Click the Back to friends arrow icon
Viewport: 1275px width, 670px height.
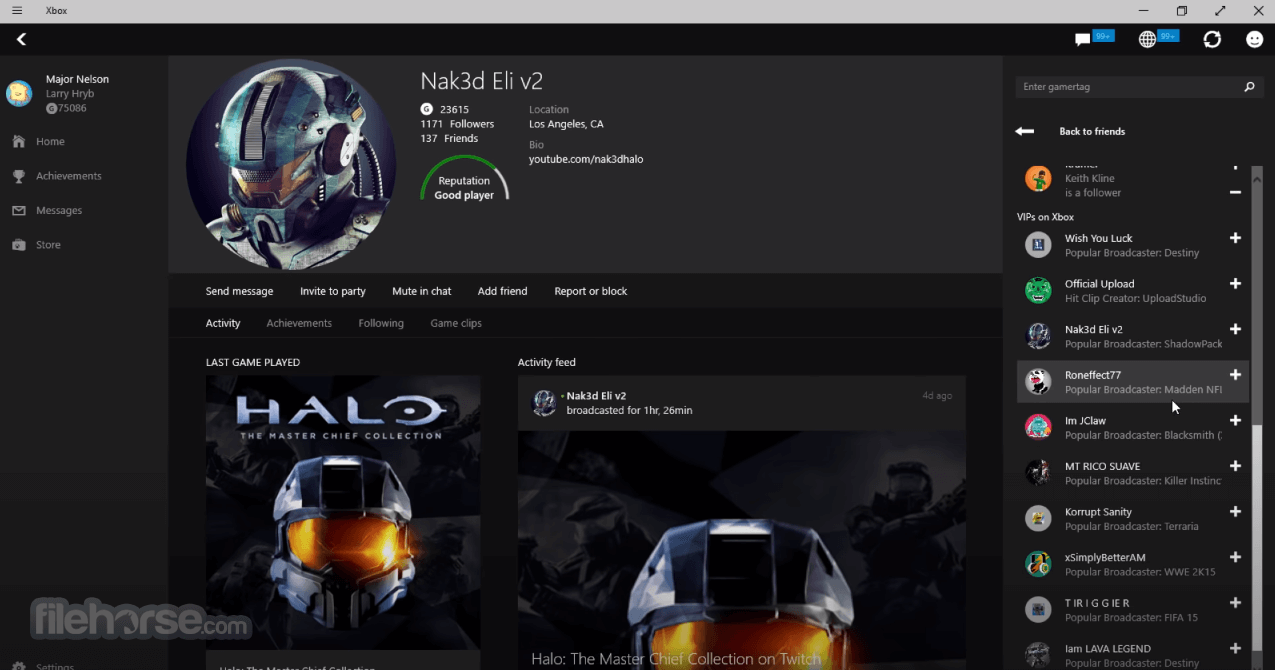click(1024, 131)
